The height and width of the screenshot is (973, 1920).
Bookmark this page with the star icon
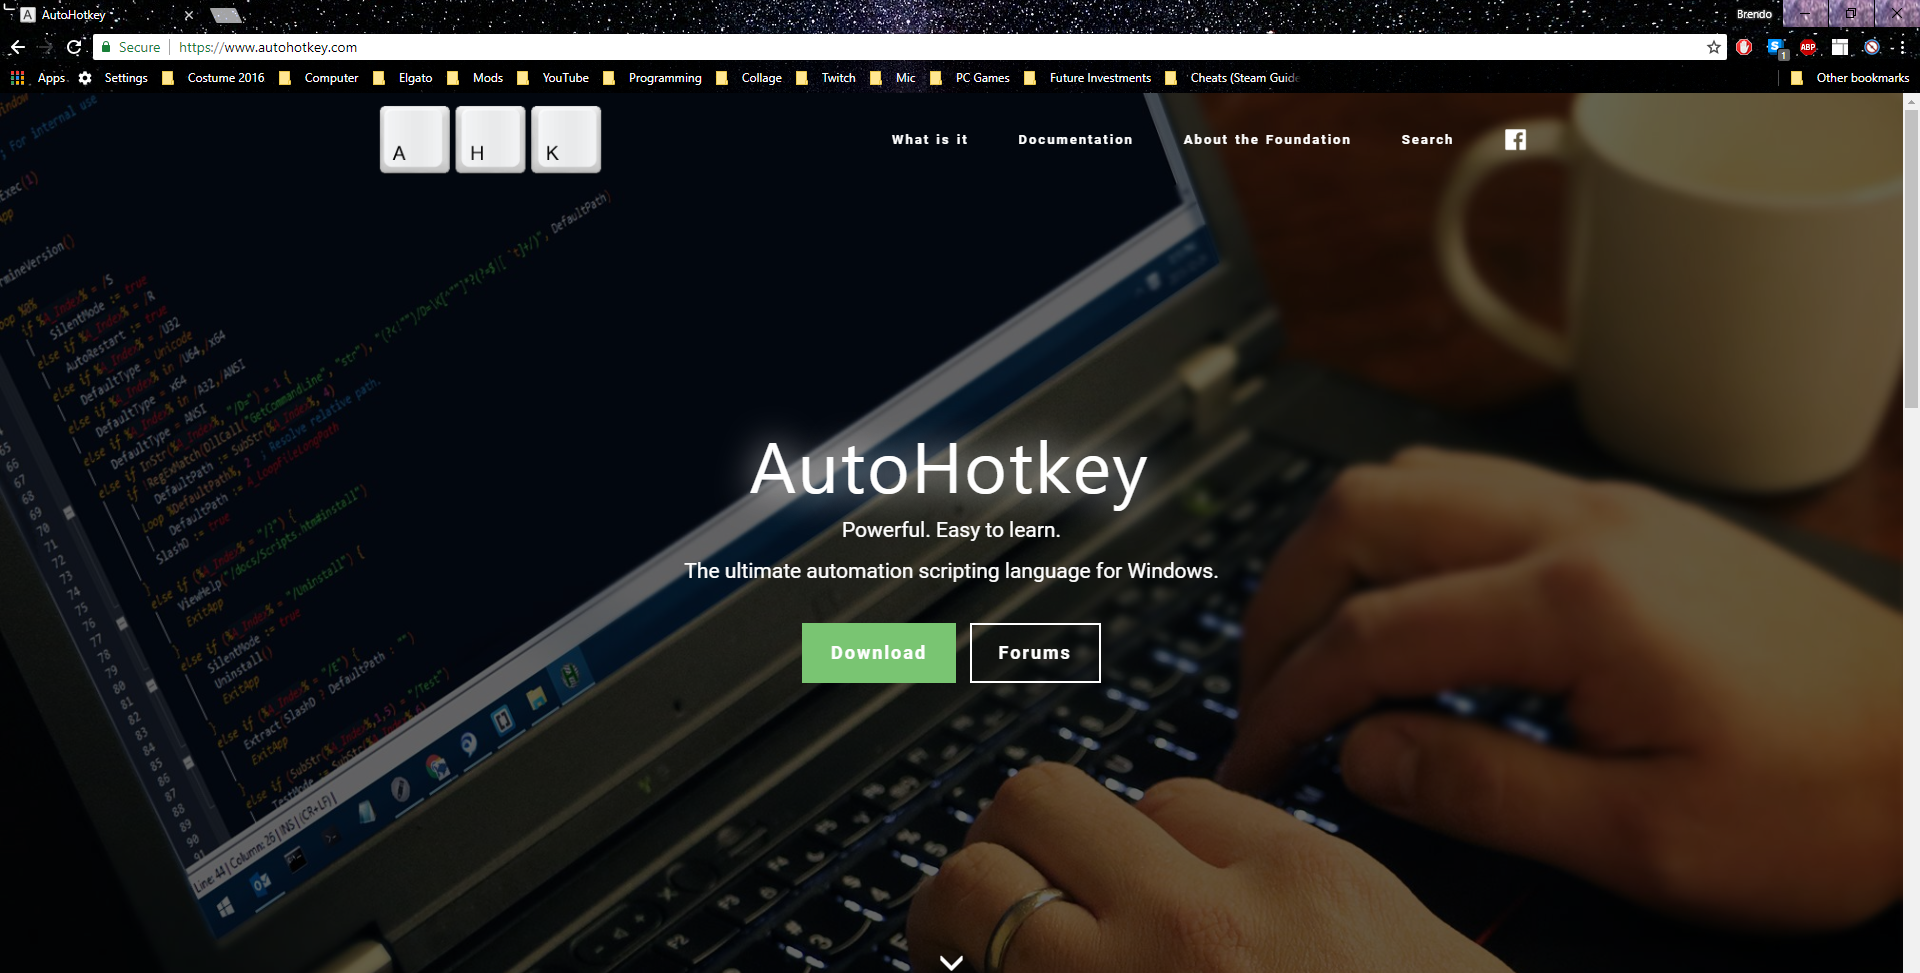[x=1714, y=47]
